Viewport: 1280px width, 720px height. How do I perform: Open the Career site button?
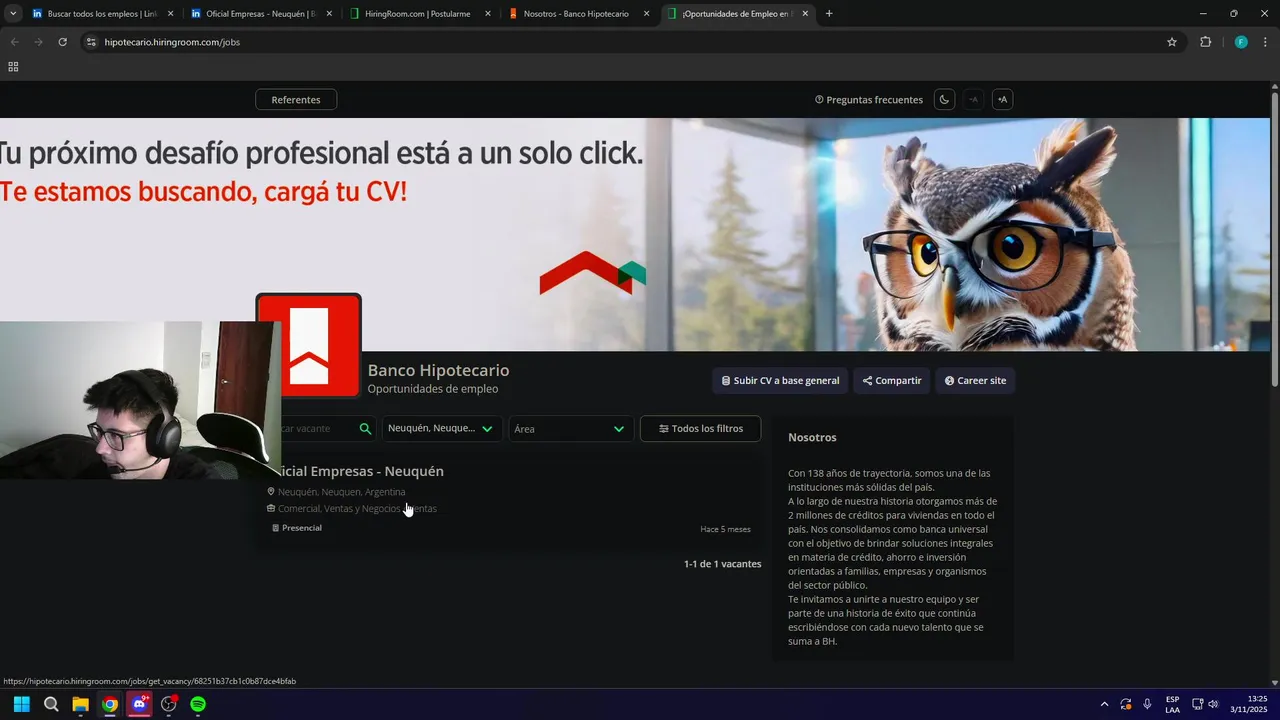(x=975, y=381)
